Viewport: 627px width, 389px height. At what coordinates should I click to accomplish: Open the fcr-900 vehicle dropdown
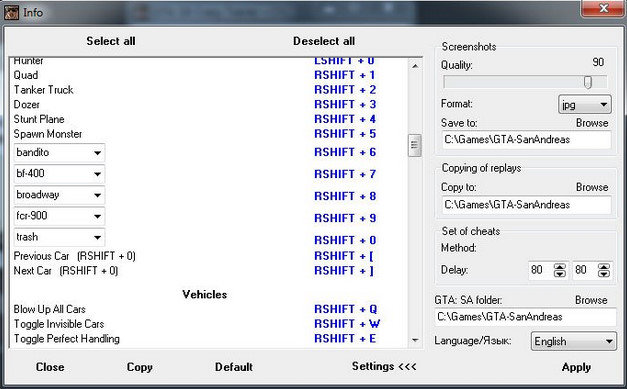pos(59,216)
